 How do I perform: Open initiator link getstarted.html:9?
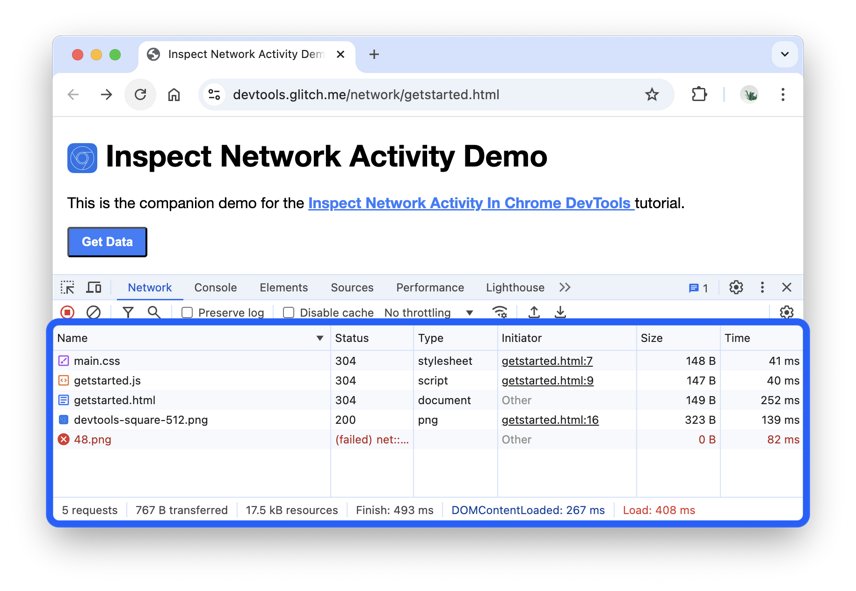click(x=547, y=380)
